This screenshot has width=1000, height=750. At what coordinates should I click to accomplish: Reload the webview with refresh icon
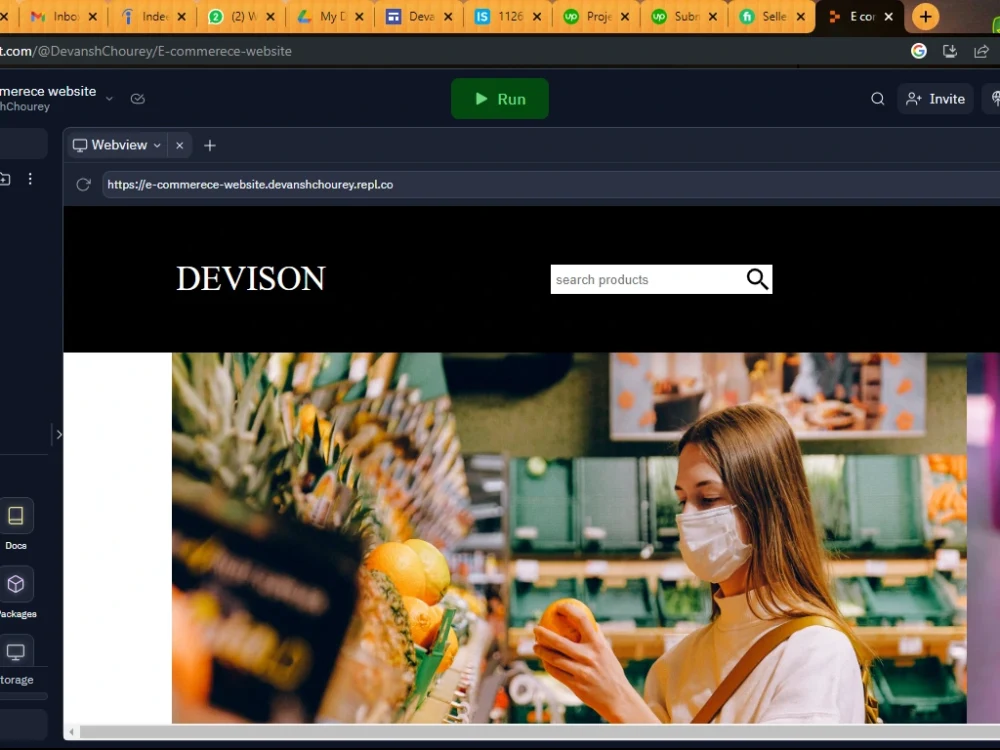pos(84,185)
